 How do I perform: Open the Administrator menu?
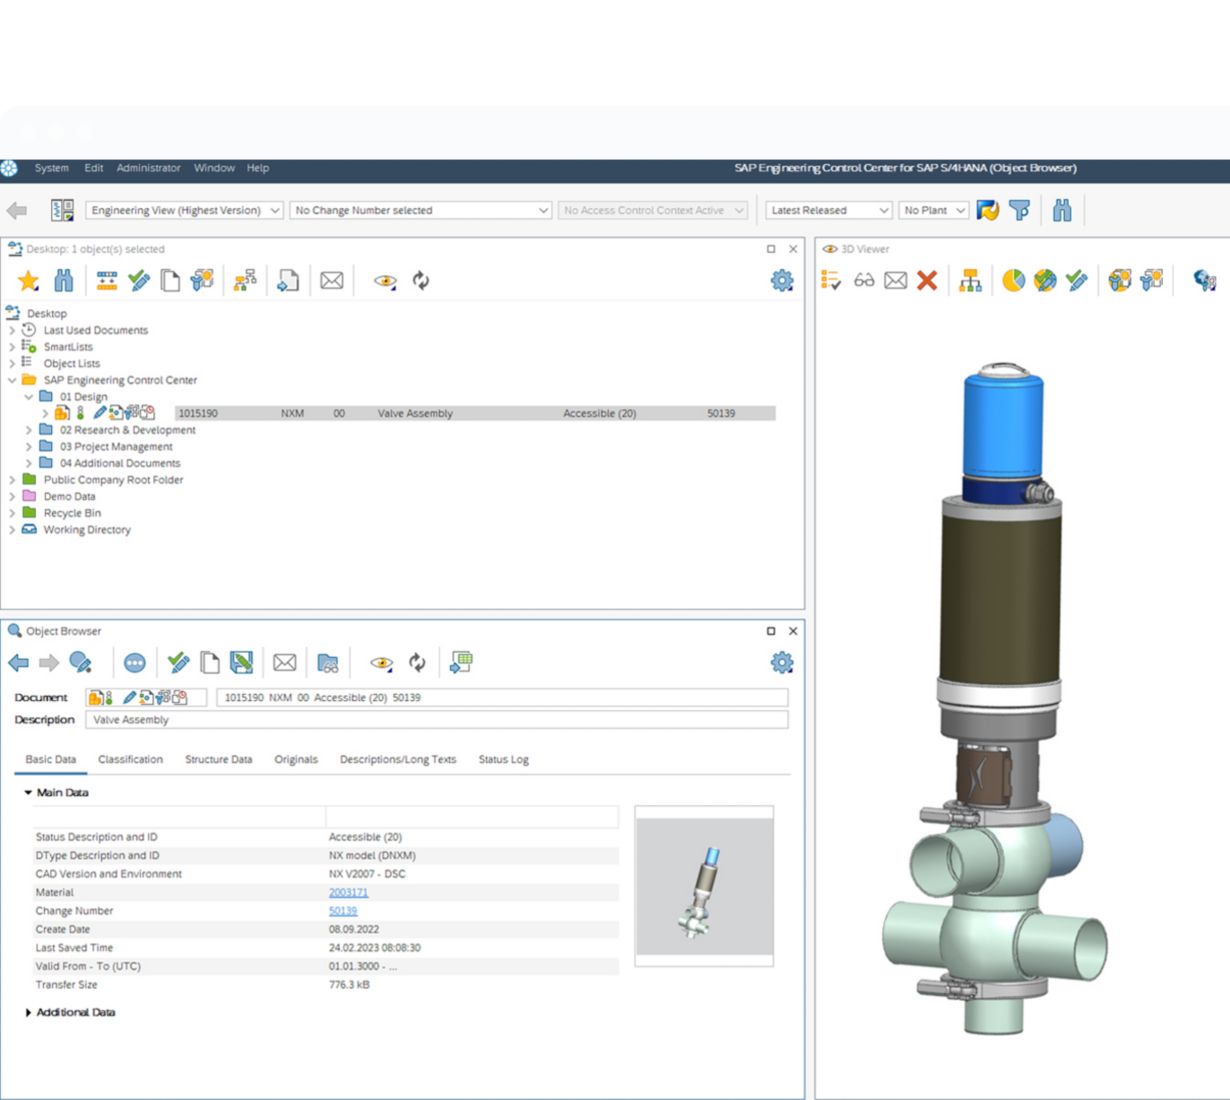point(149,168)
